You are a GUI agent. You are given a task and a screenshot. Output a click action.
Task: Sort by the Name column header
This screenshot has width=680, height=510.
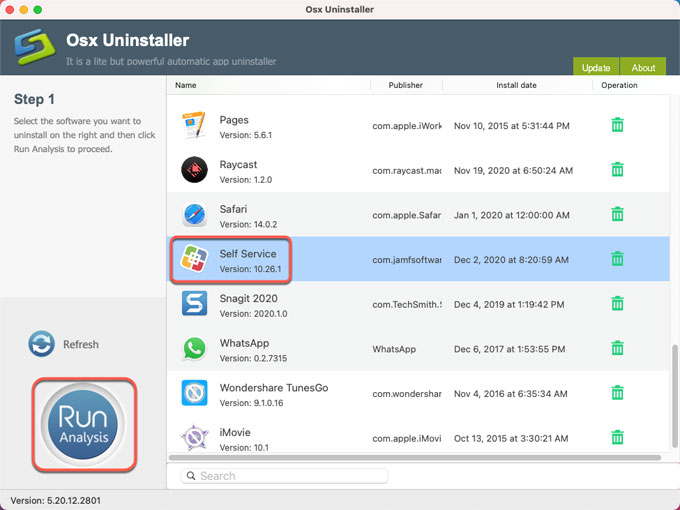(186, 85)
